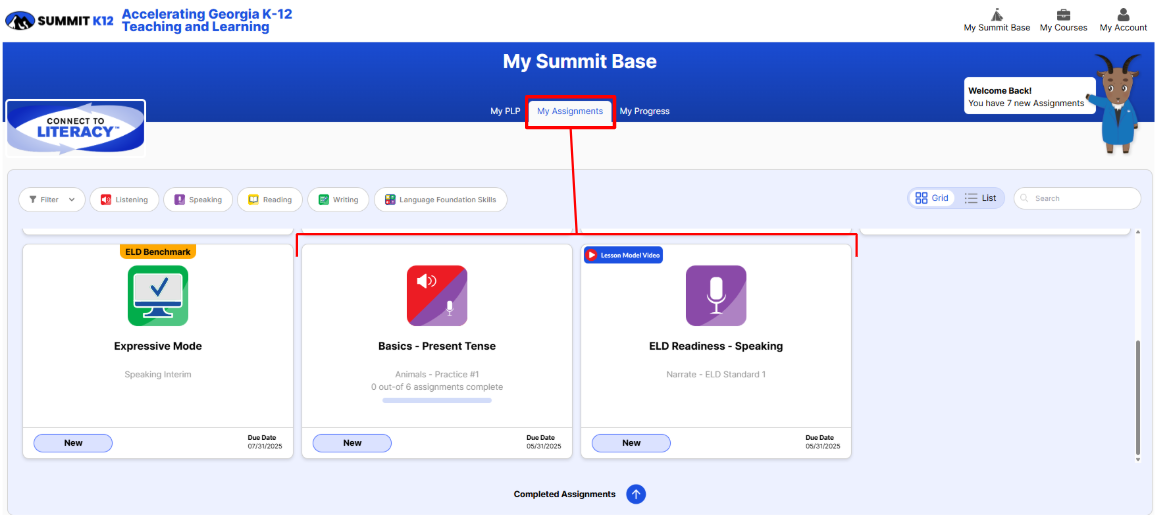Click the Completed Assignments label
The height and width of the screenshot is (518, 1156).
tap(565, 494)
